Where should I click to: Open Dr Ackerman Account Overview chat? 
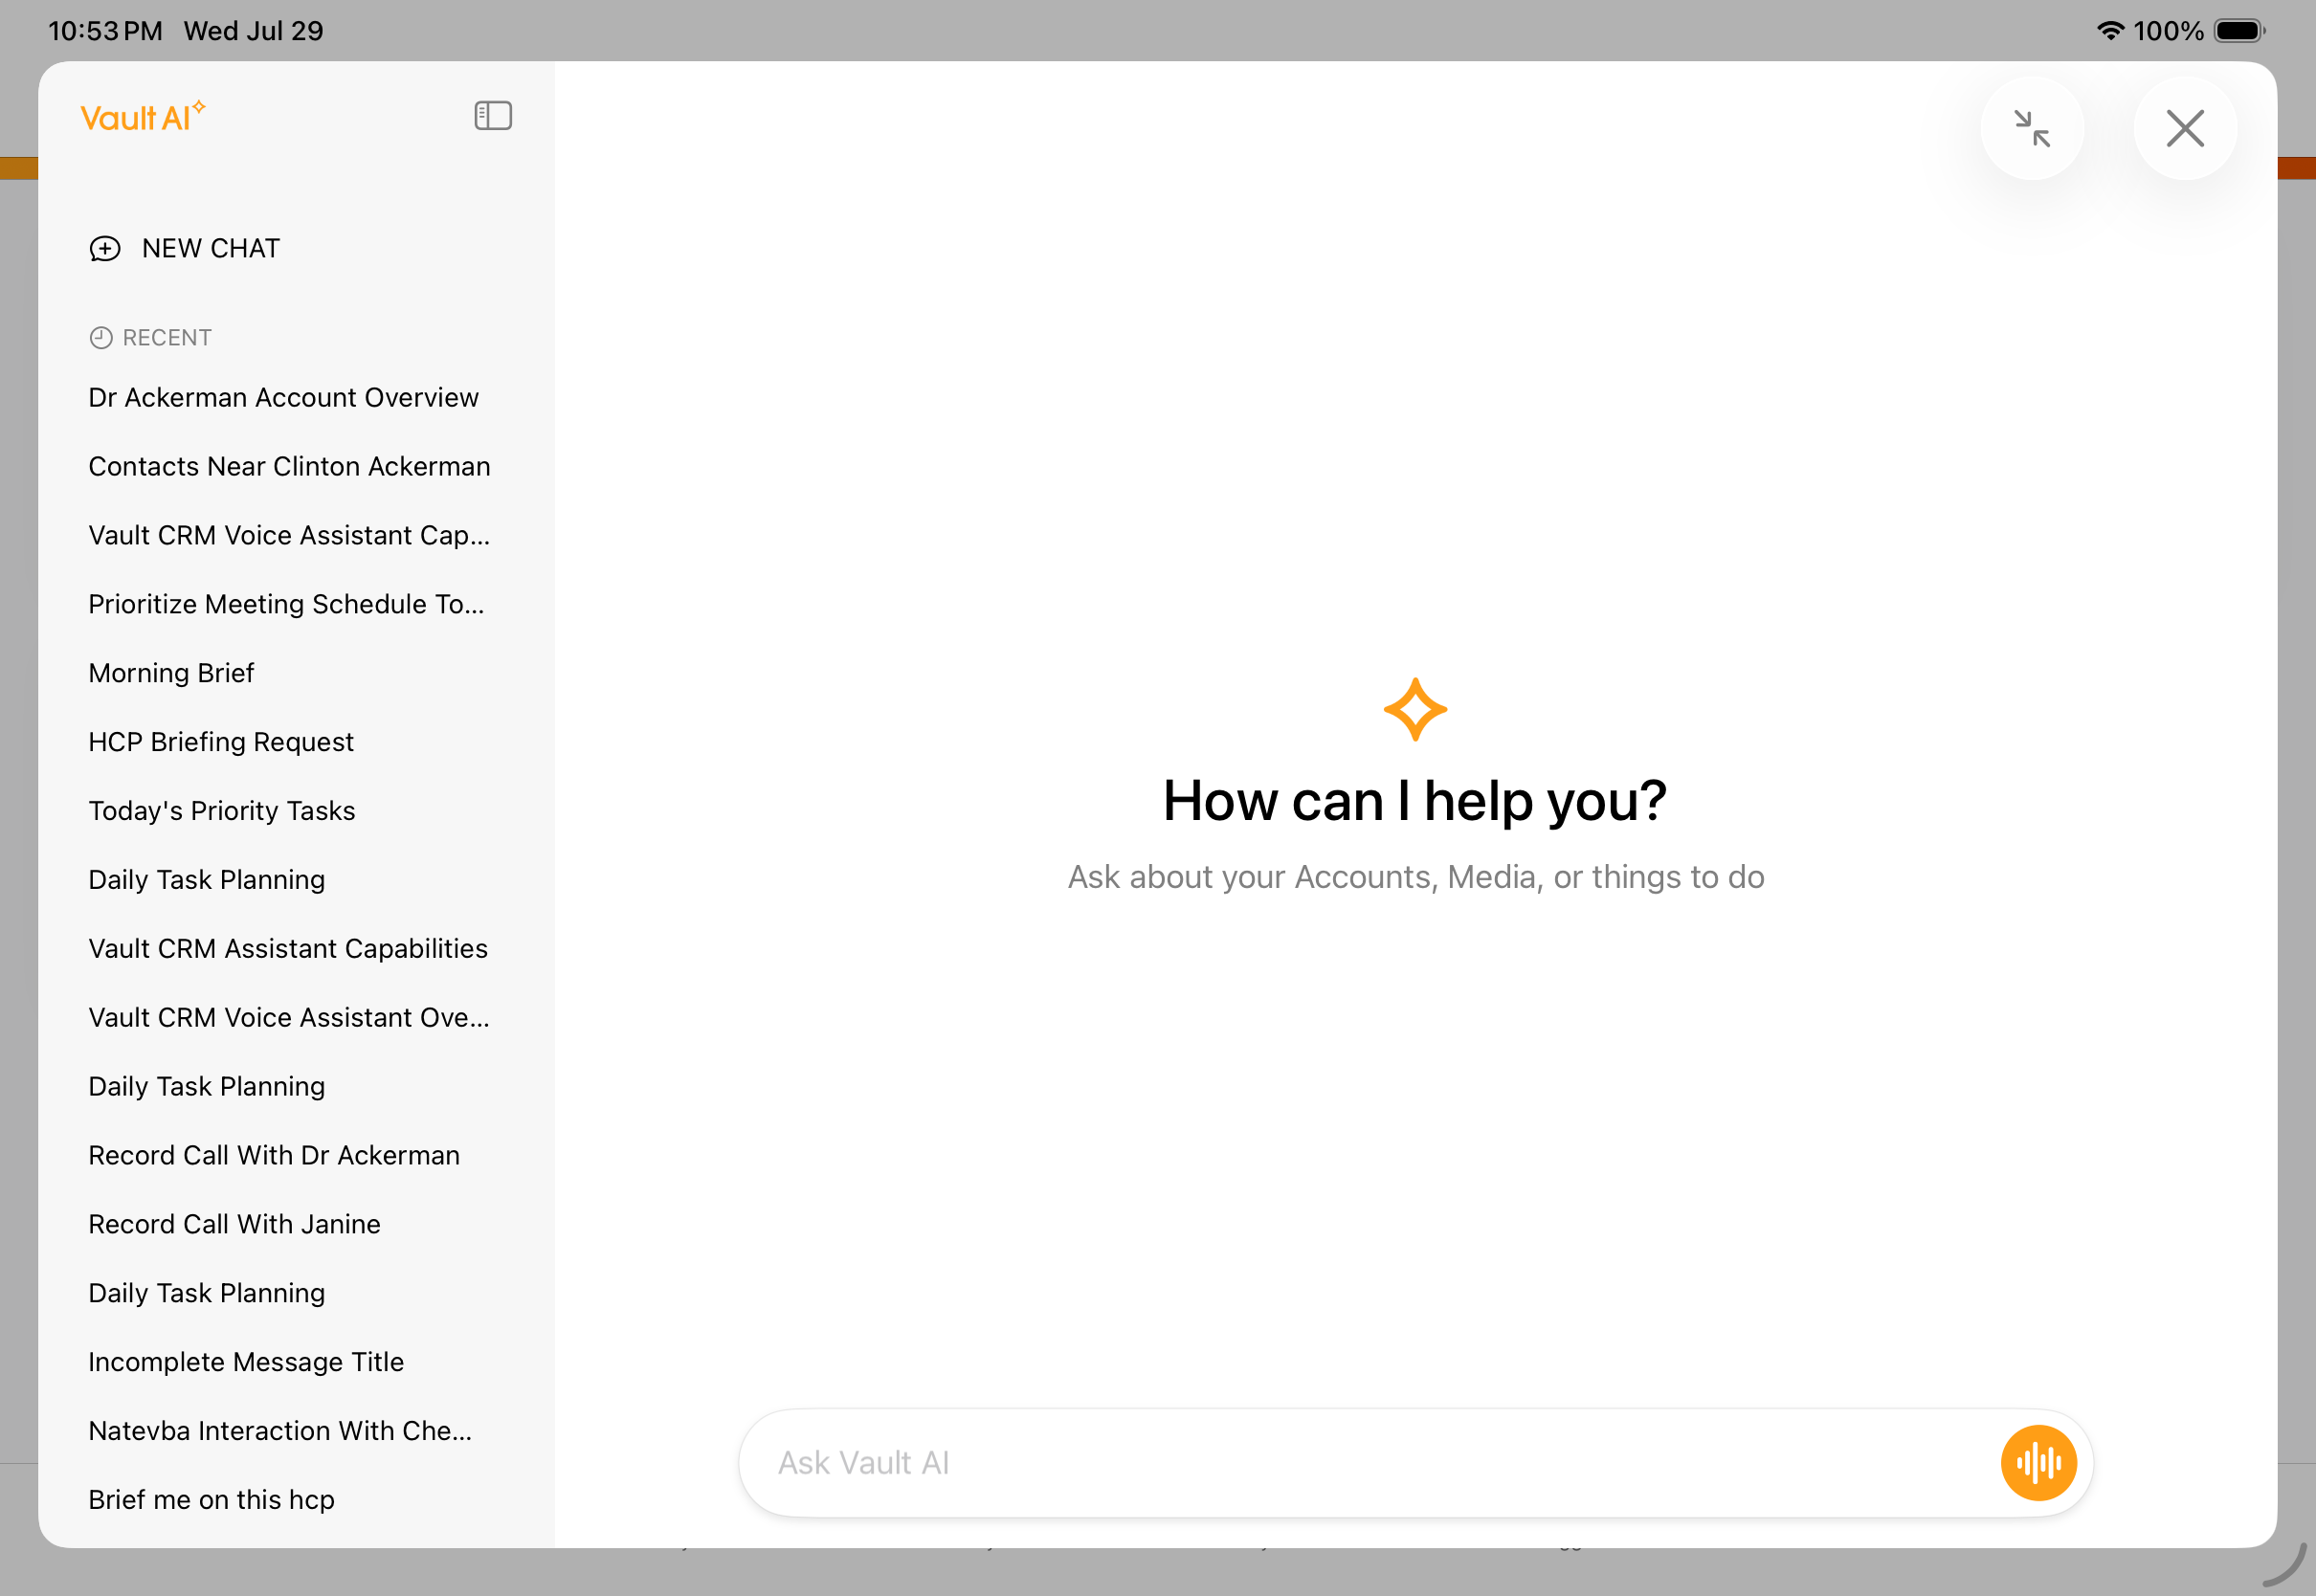284,398
